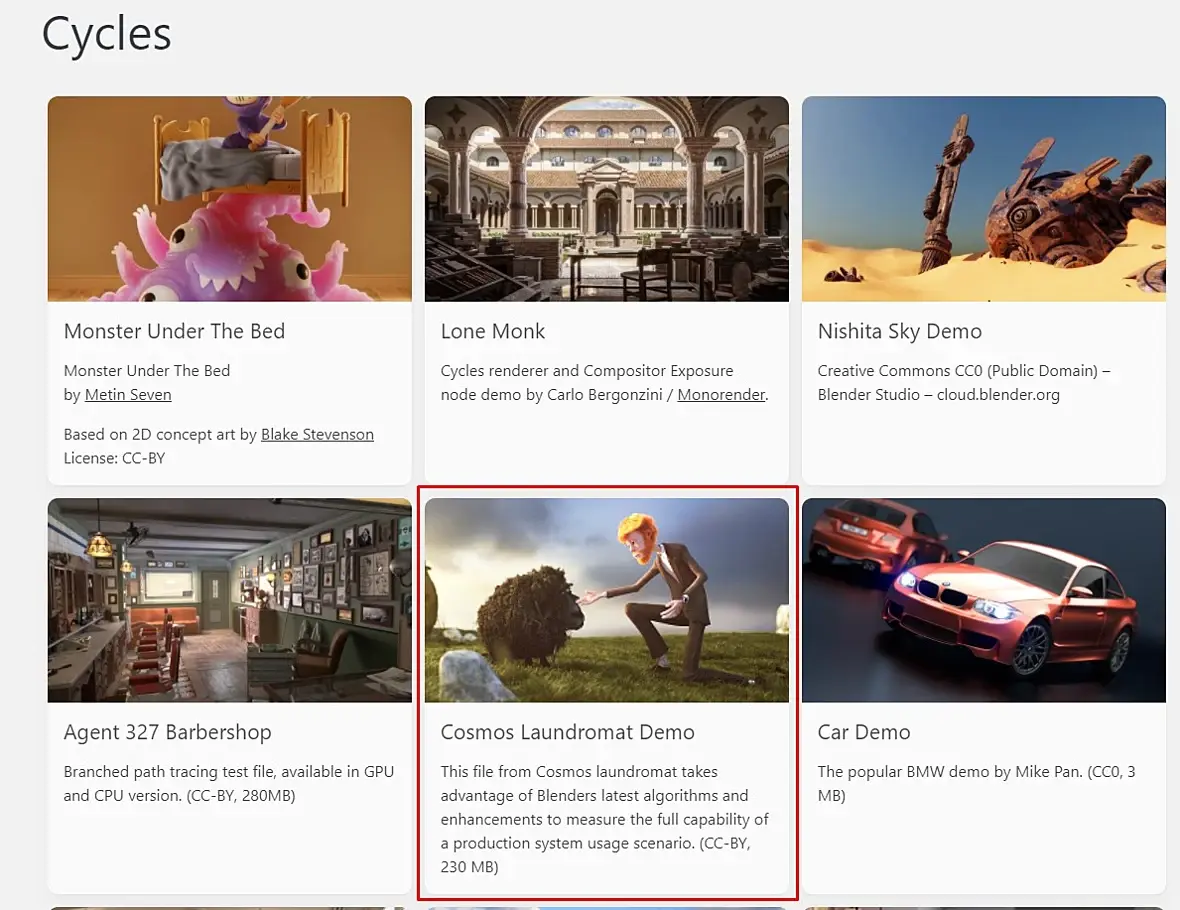Click the popular BMW demo description
This screenshot has height=910, width=1180.
click(x=976, y=784)
